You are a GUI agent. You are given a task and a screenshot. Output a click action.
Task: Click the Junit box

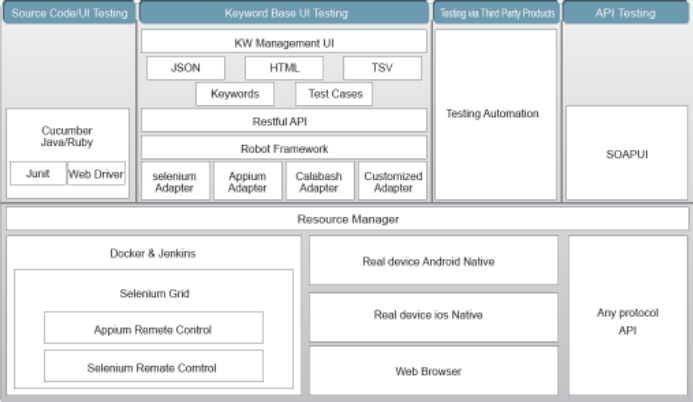[x=38, y=174]
